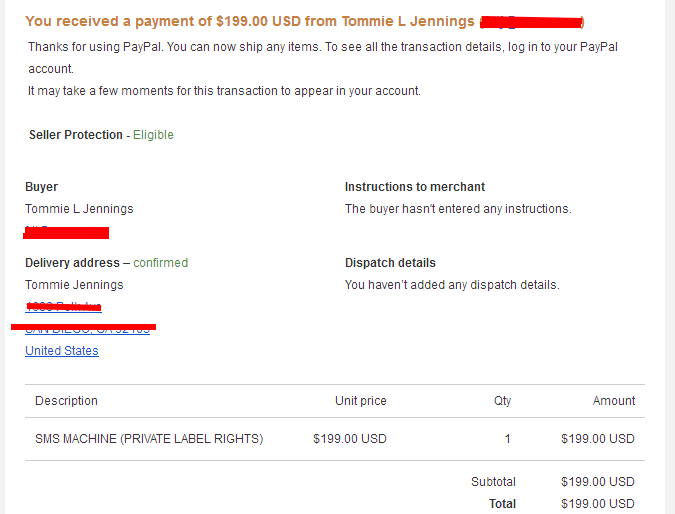This screenshot has width=675, height=514.
Task: Click the Description column header
Action: pyautogui.click(x=66, y=401)
